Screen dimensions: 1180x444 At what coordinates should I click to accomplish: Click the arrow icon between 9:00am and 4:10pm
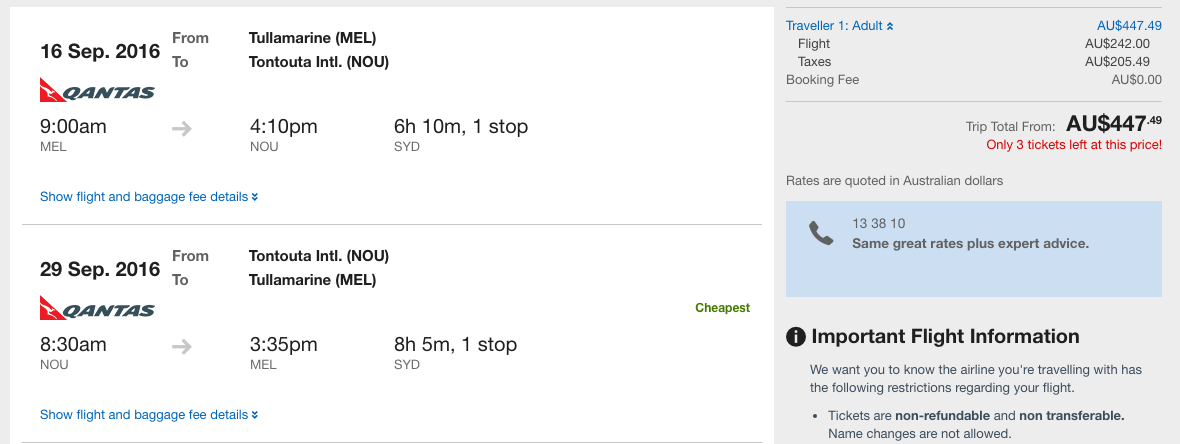181,129
